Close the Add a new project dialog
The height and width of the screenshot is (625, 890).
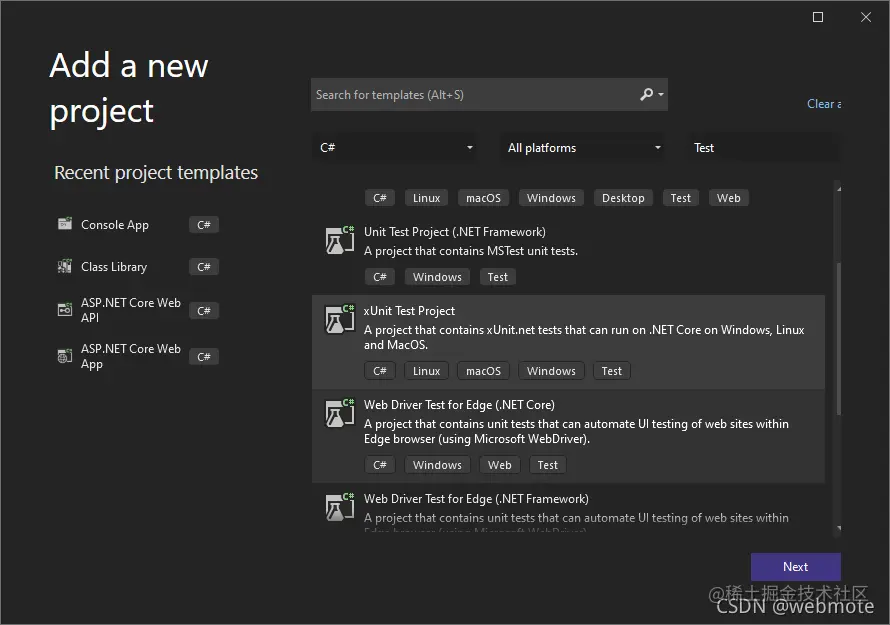tap(866, 17)
